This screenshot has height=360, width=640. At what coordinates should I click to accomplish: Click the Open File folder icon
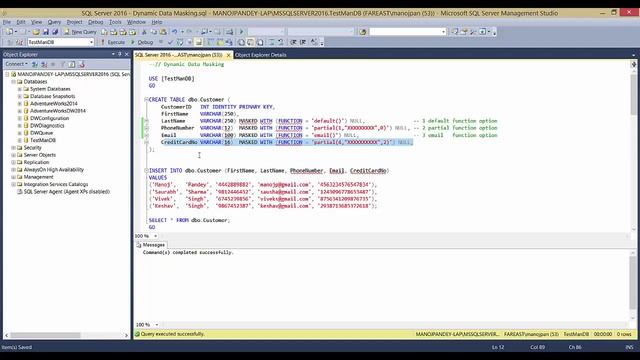(36, 31)
